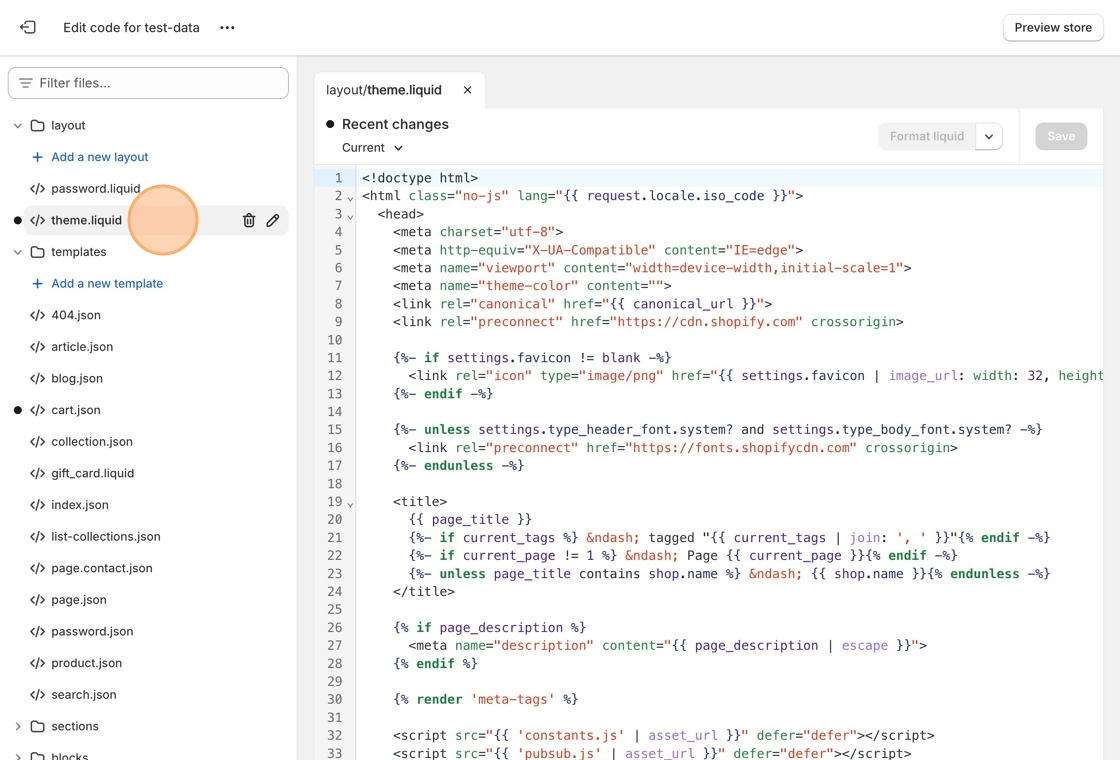
Task: Delete theme.liquid using the trash icon
Action: (x=249, y=220)
